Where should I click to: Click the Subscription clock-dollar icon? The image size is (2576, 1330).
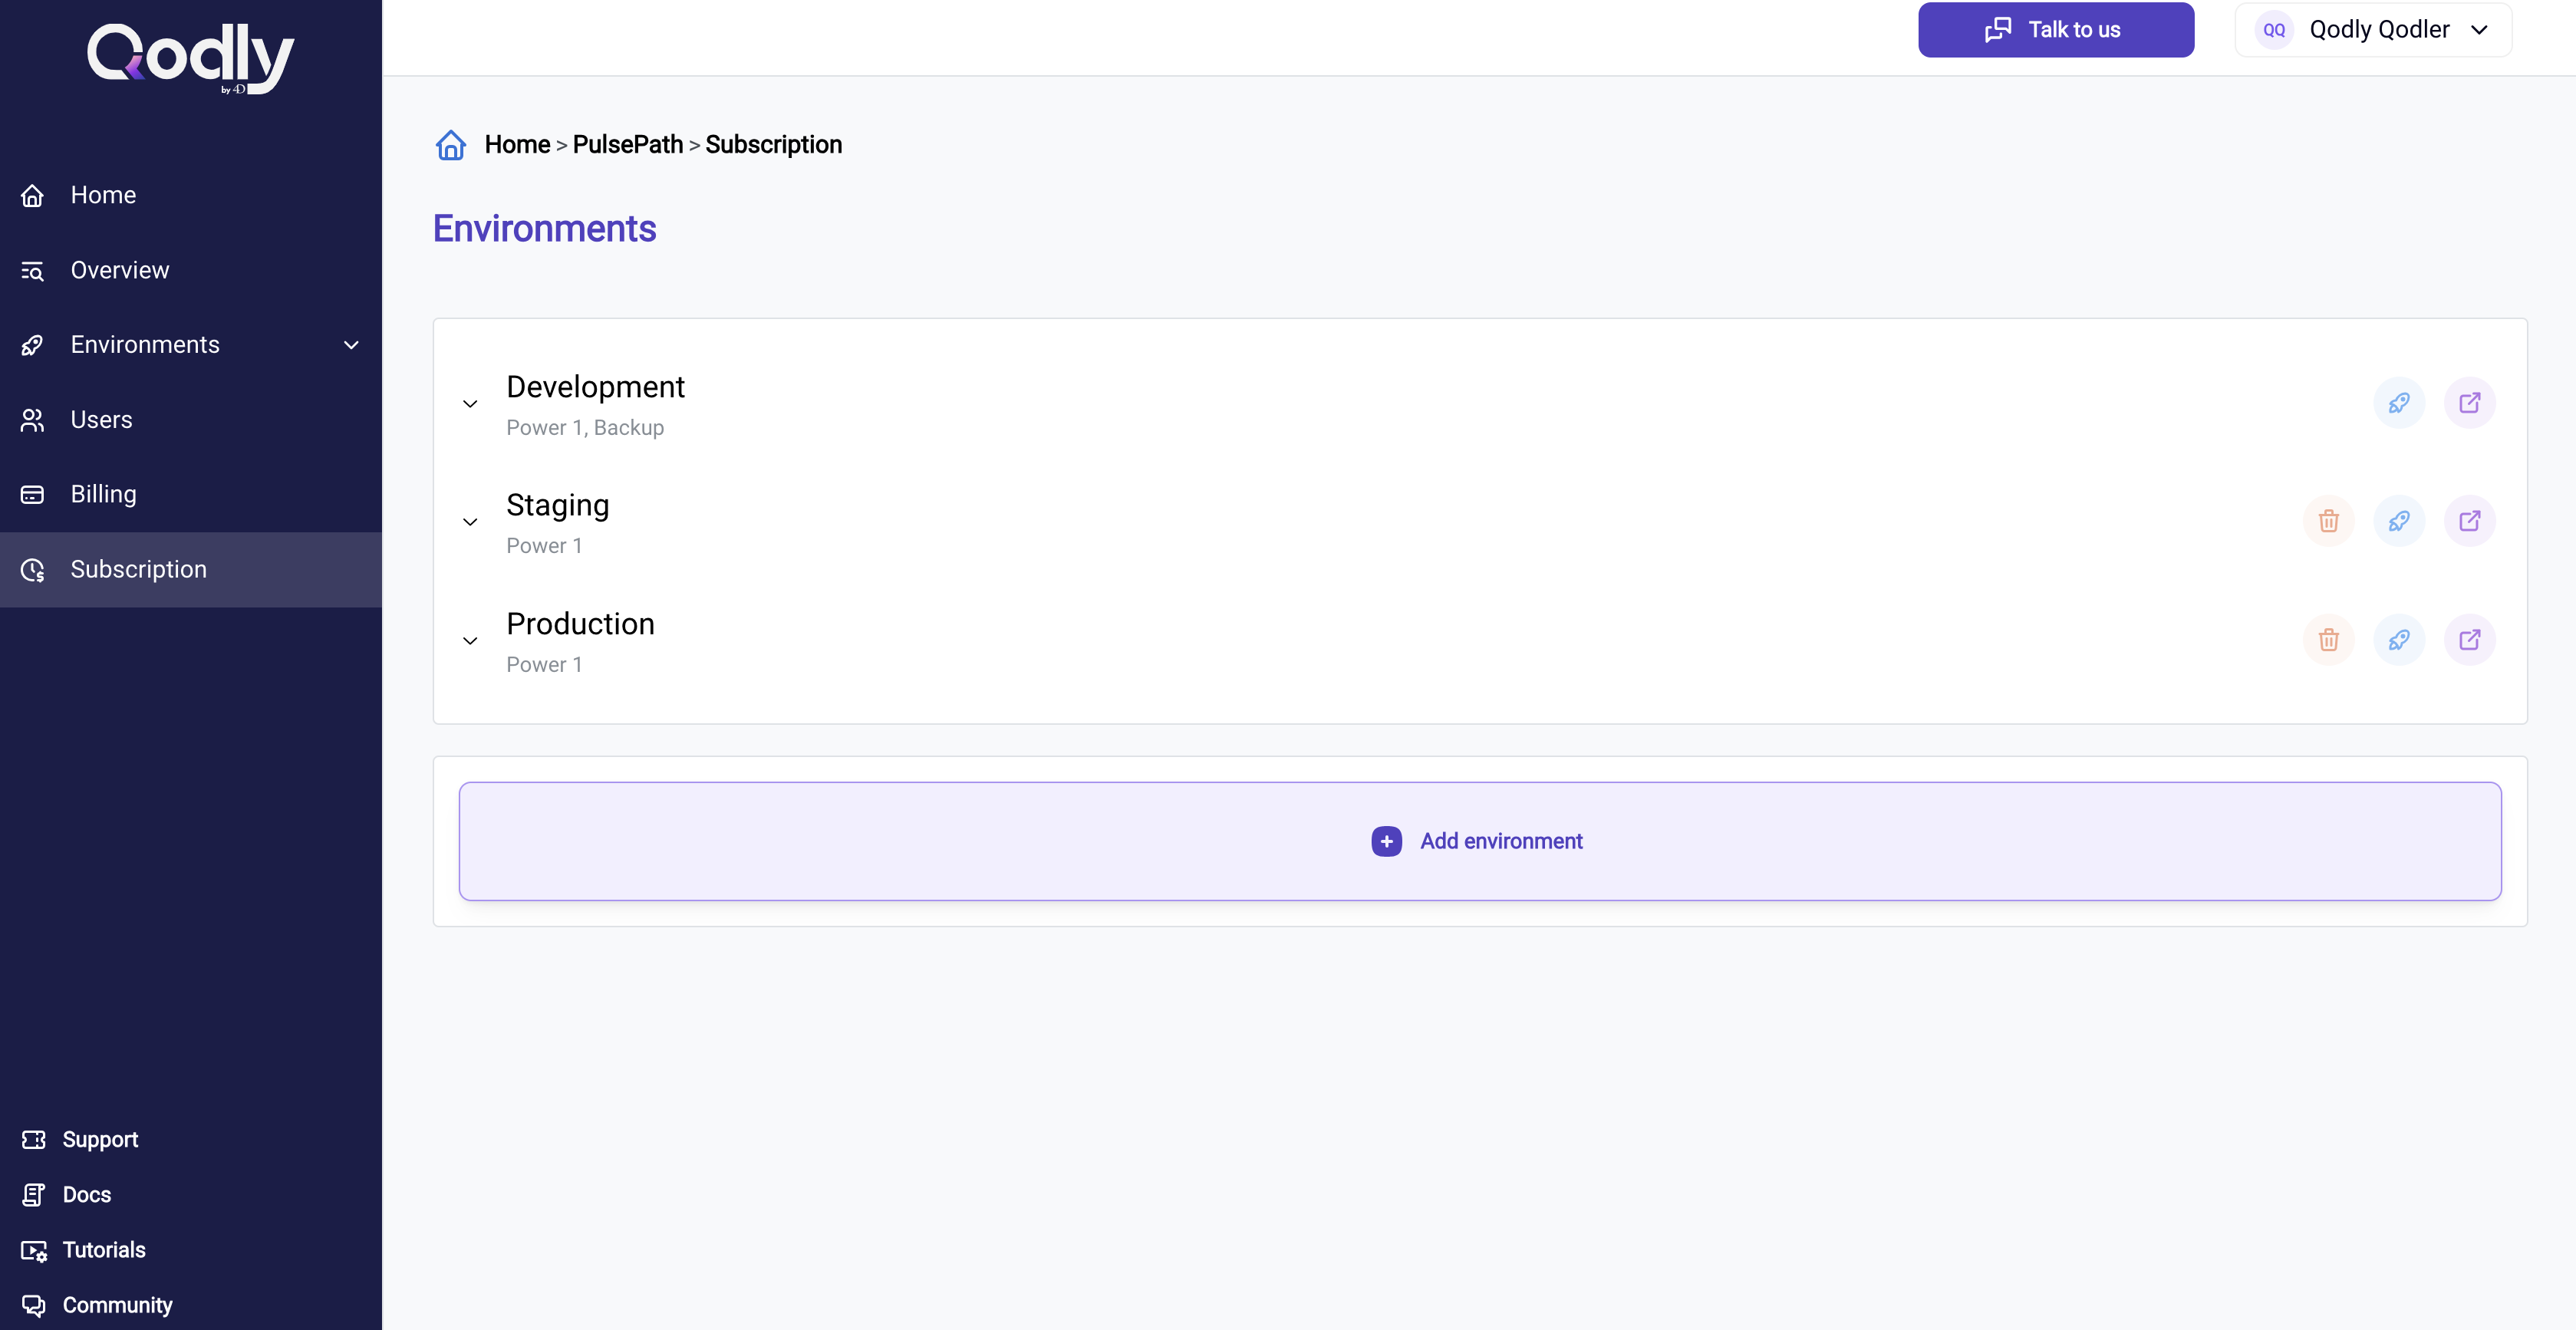(32, 570)
